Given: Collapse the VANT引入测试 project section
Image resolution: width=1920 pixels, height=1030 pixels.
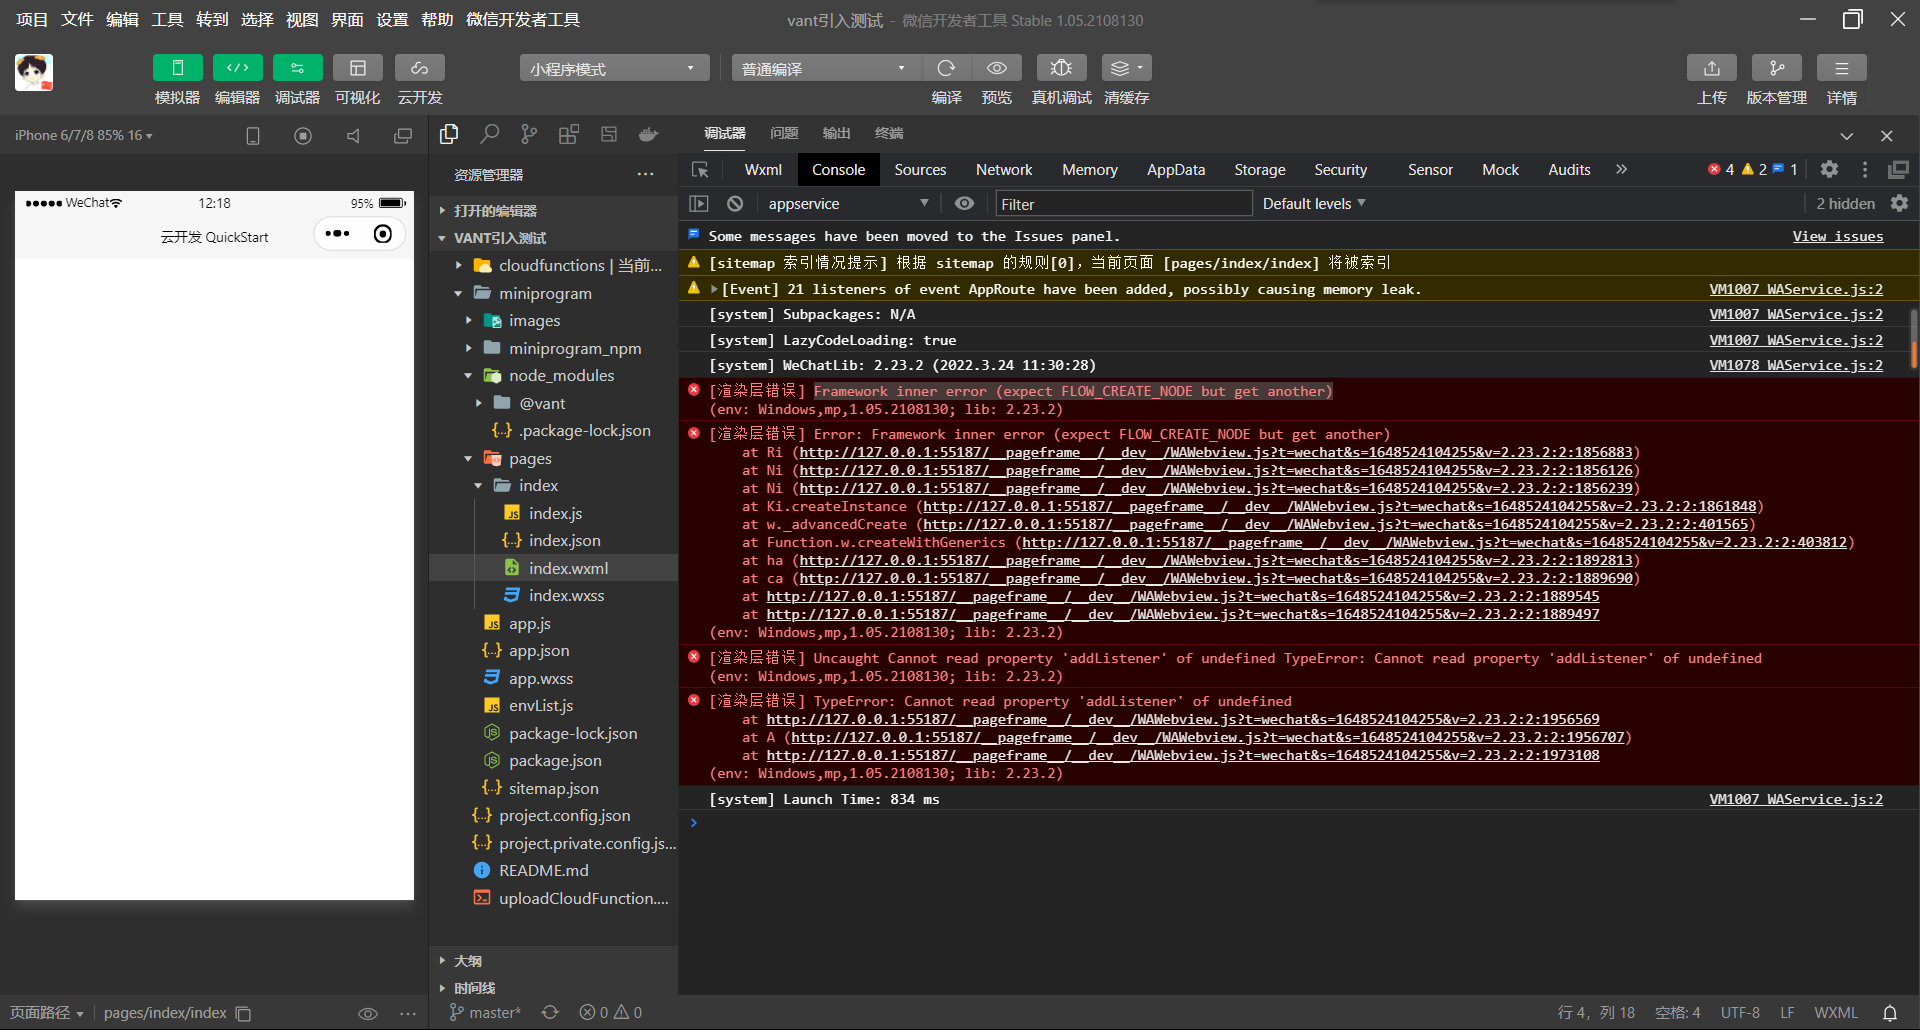Looking at the screenshot, I should [x=554, y=238].
